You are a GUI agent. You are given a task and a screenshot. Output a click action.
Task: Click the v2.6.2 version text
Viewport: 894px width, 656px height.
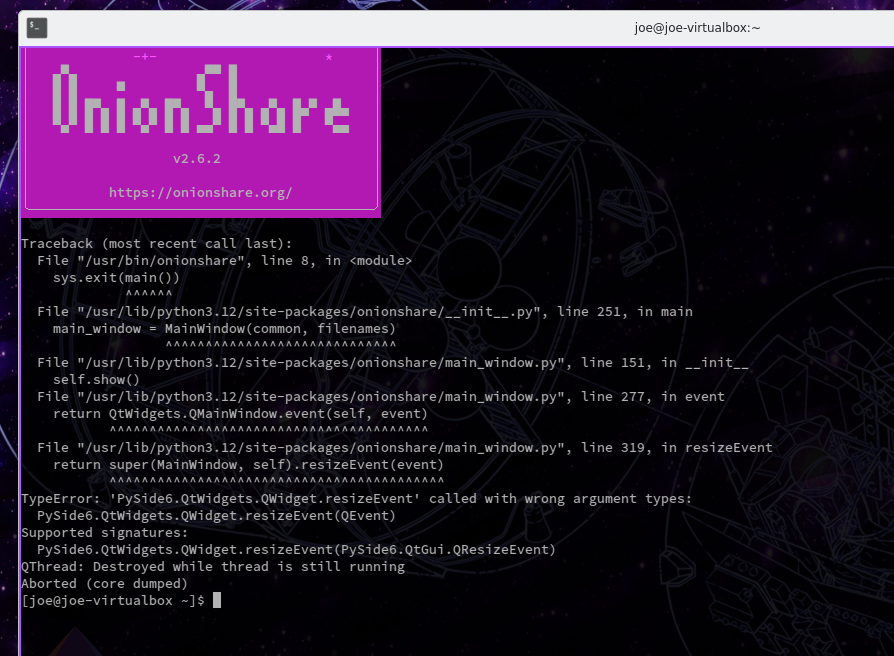[197, 158]
